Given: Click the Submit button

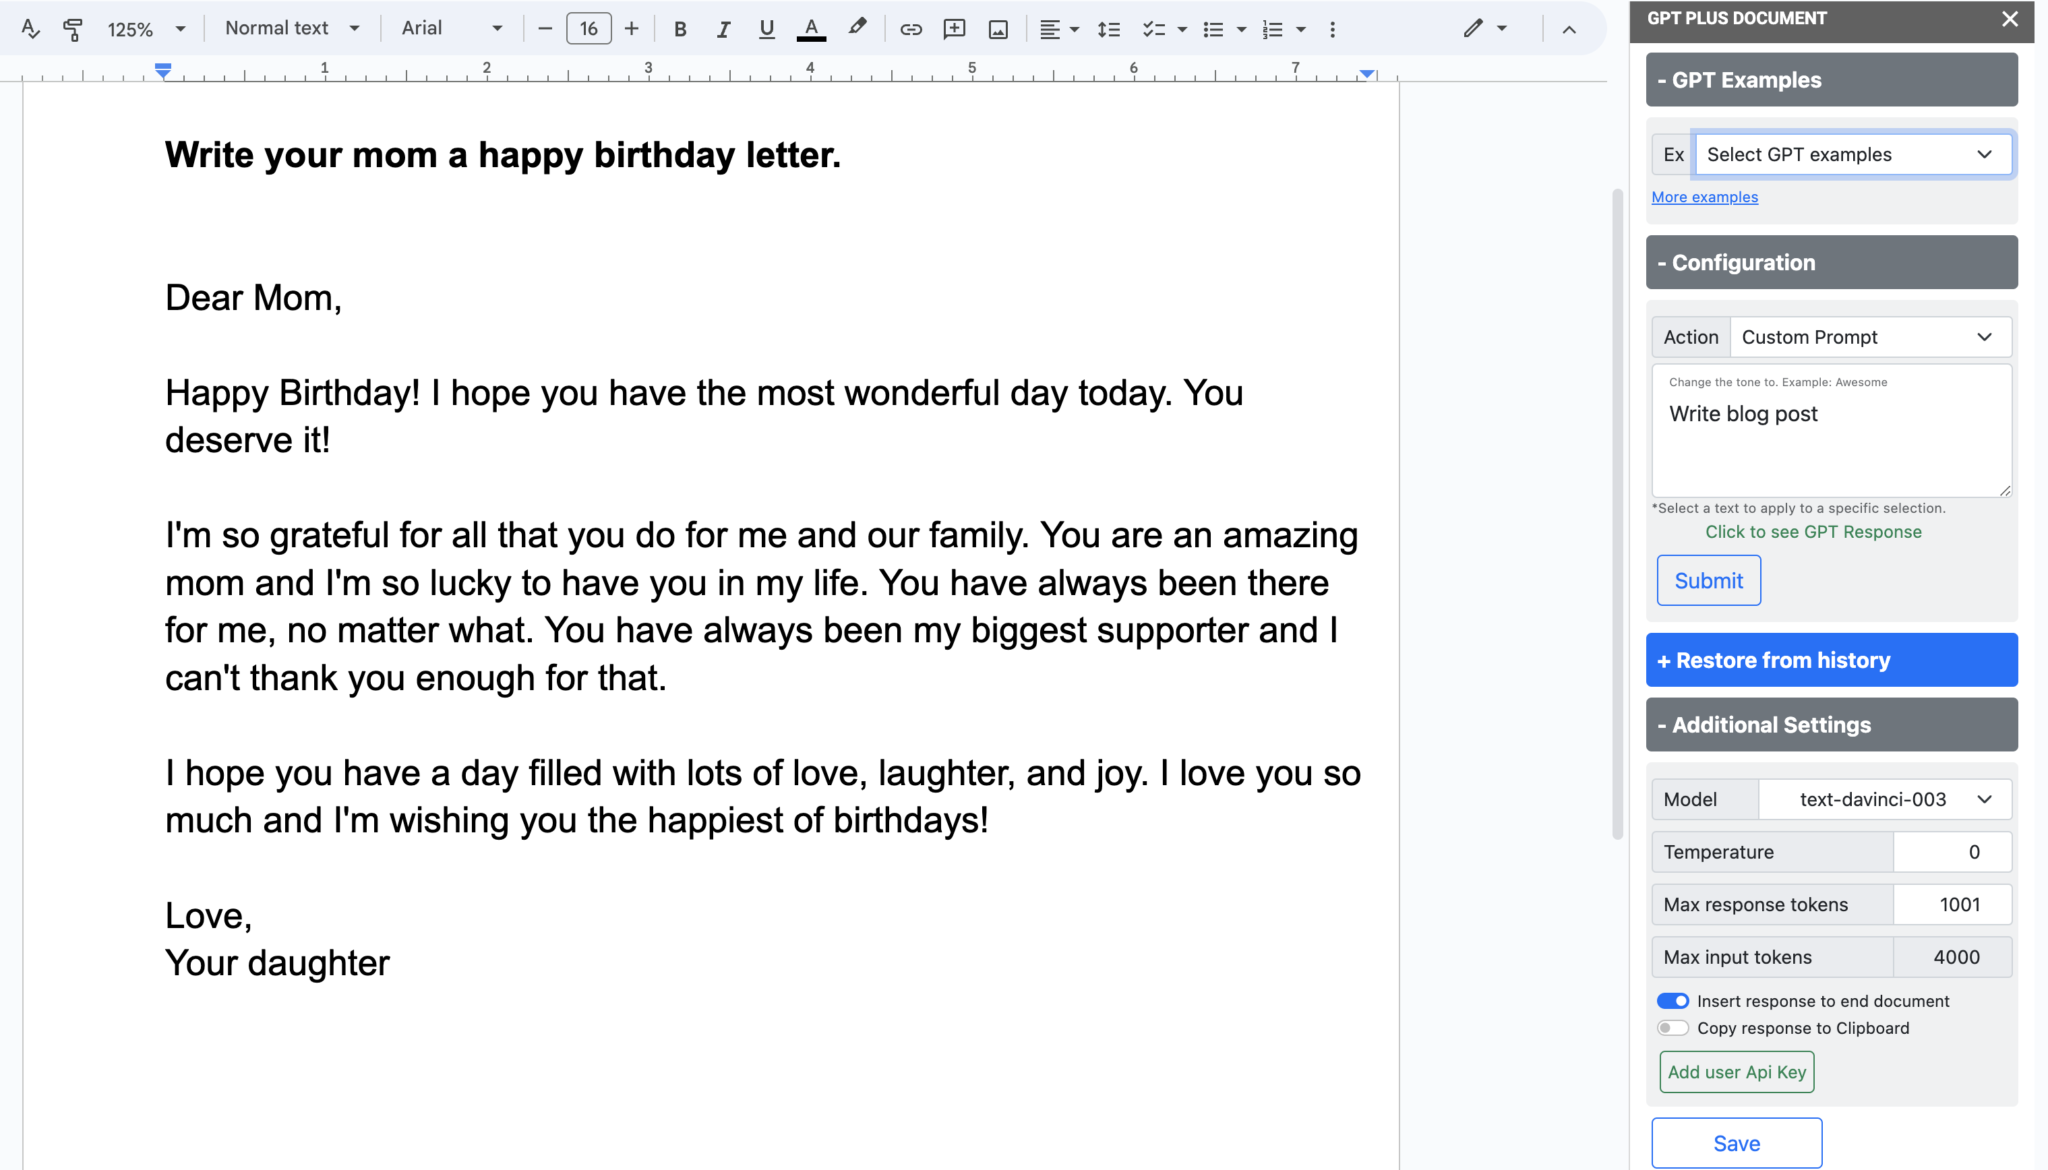Looking at the screenshot, I should pyautogui.click(x=1708, y=580).
